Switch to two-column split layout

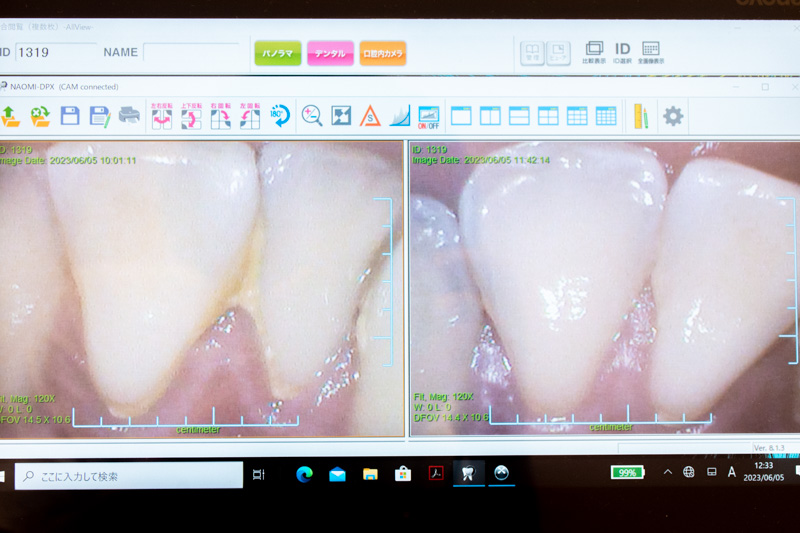point(490,116)
